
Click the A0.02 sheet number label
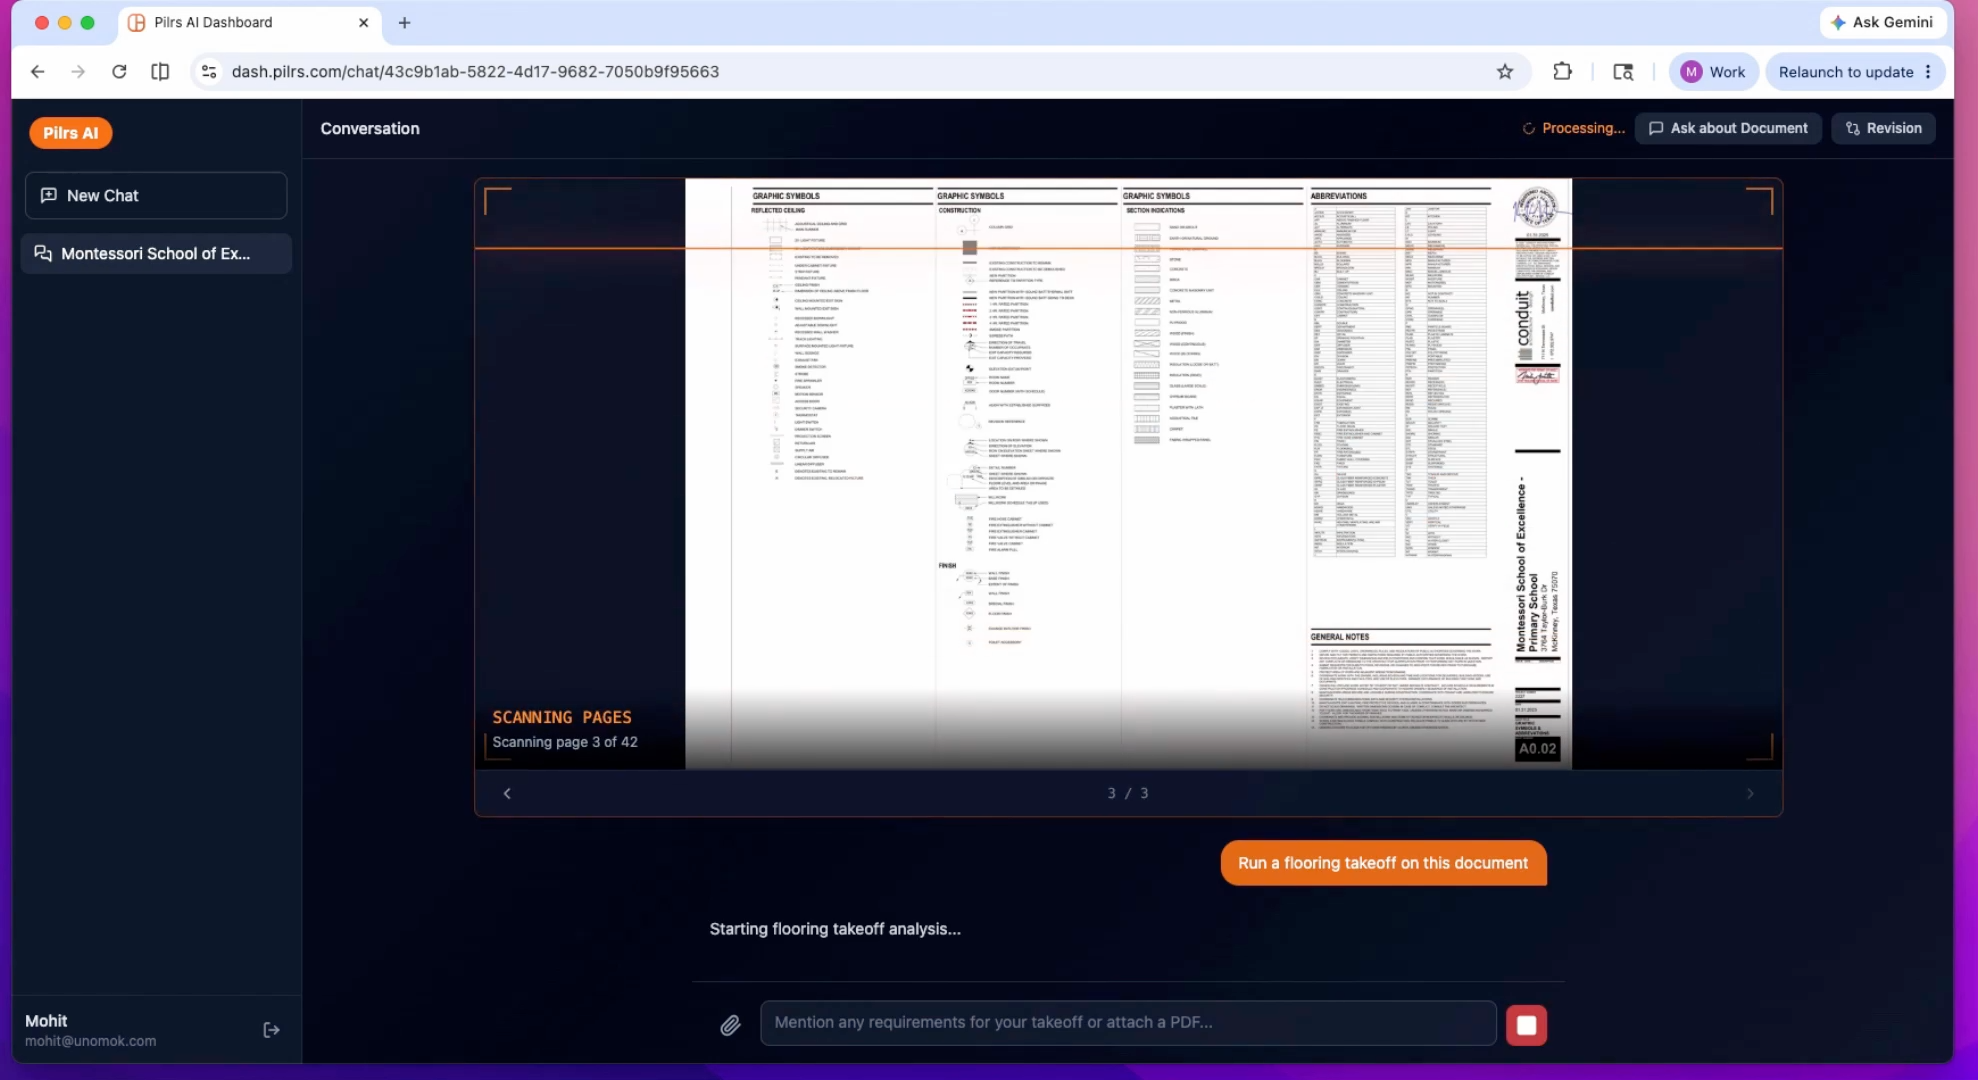(x=1537, y=748)
